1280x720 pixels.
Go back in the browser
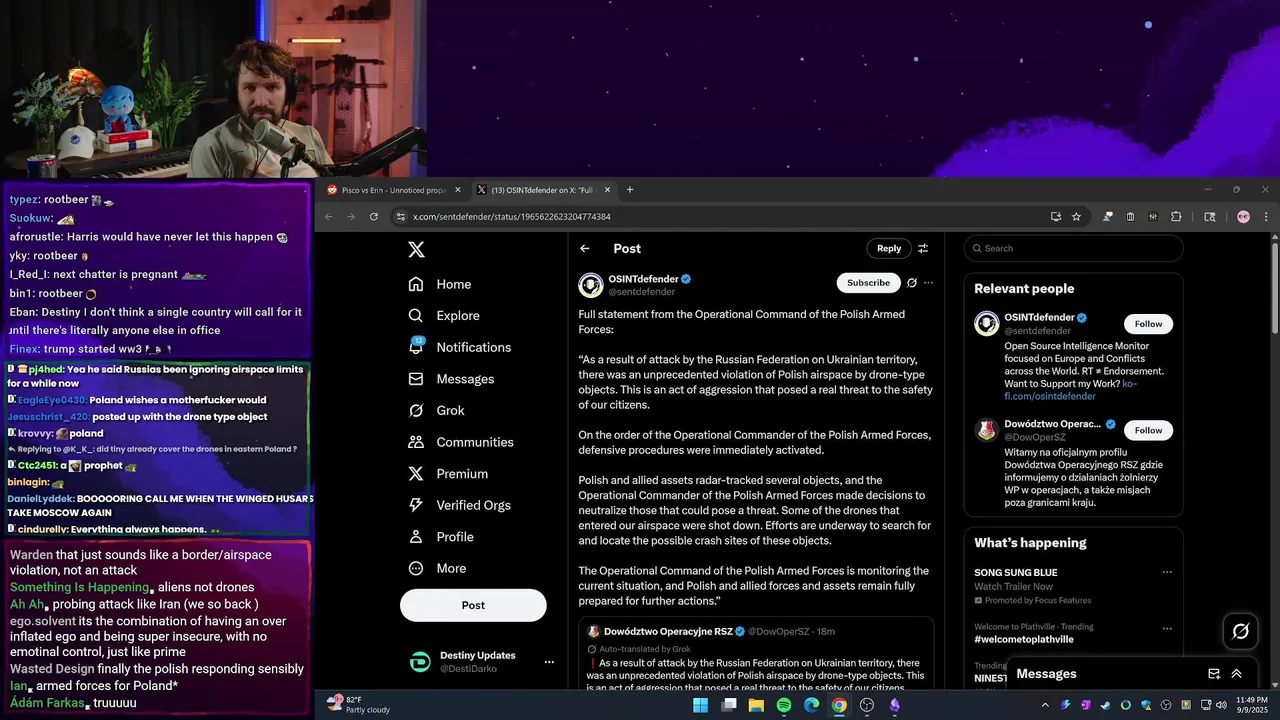[x=328, y=216]
